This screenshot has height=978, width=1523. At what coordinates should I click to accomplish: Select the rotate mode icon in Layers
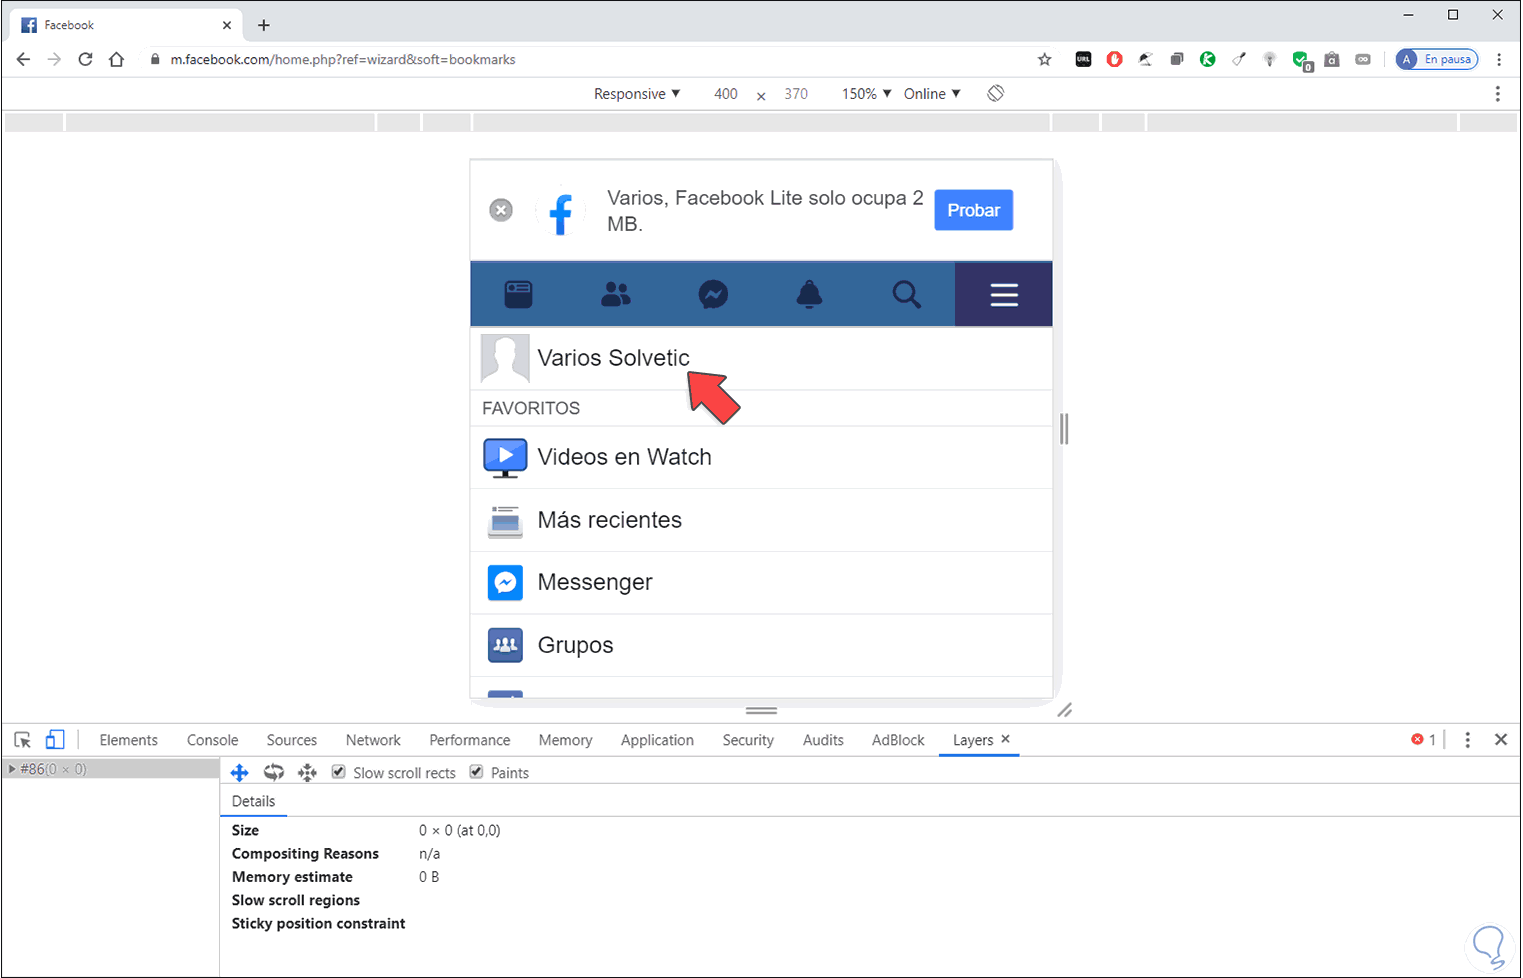(x=274, y=773)
